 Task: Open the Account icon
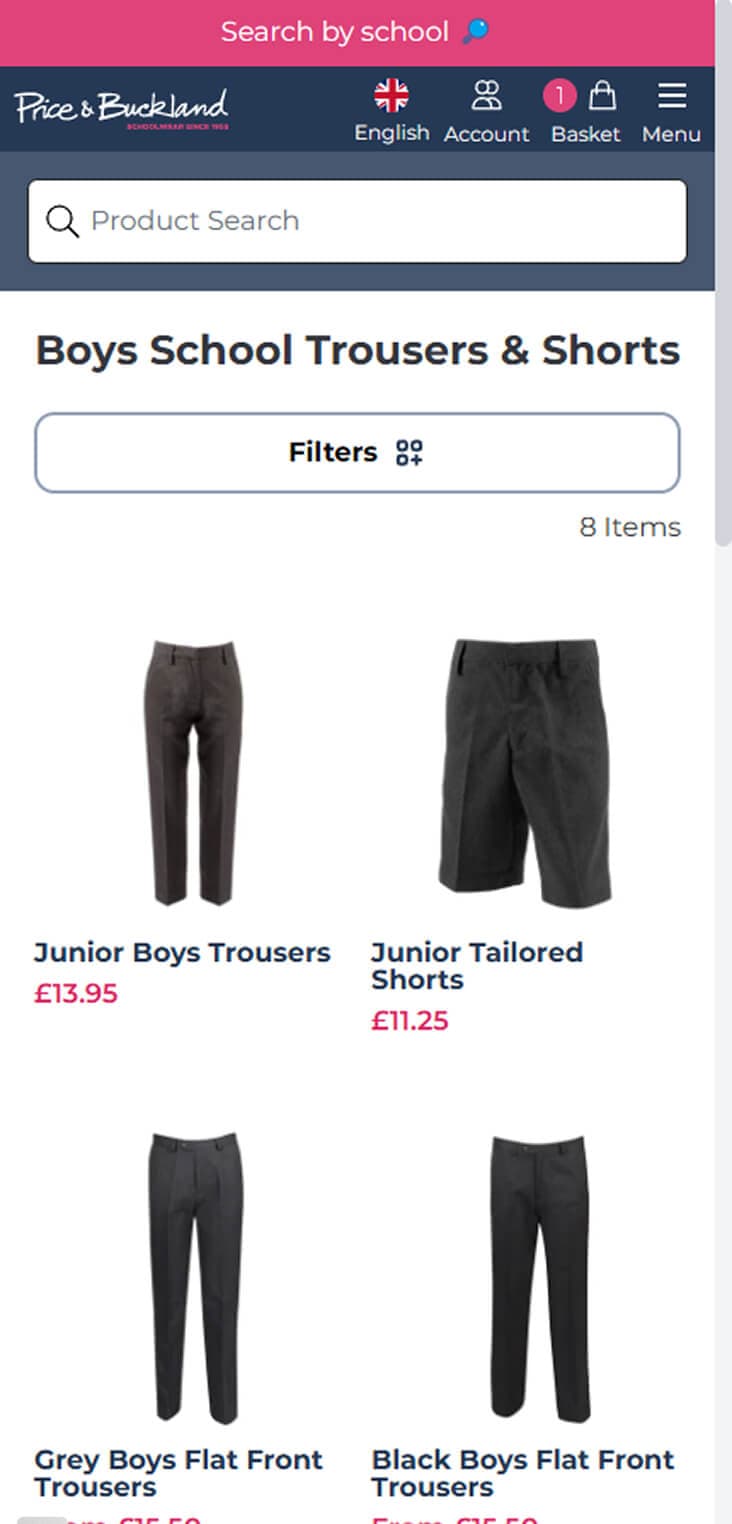click(x=486, y=97)
